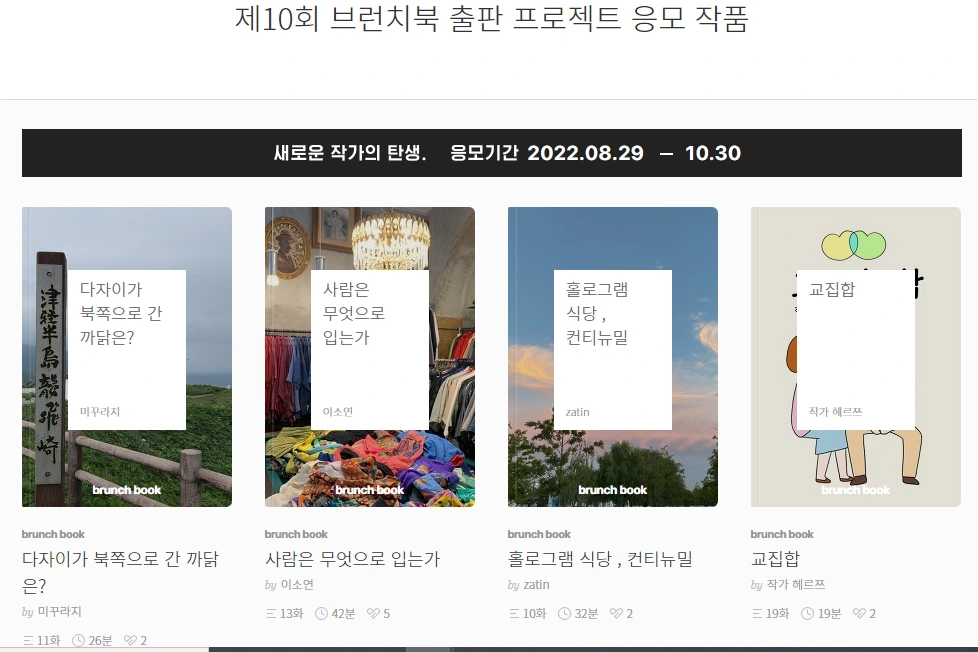The image size is (978, 652).
Task: Open the 사람은 무엇으로 입는가 book cover
Action: pos(370,357)
